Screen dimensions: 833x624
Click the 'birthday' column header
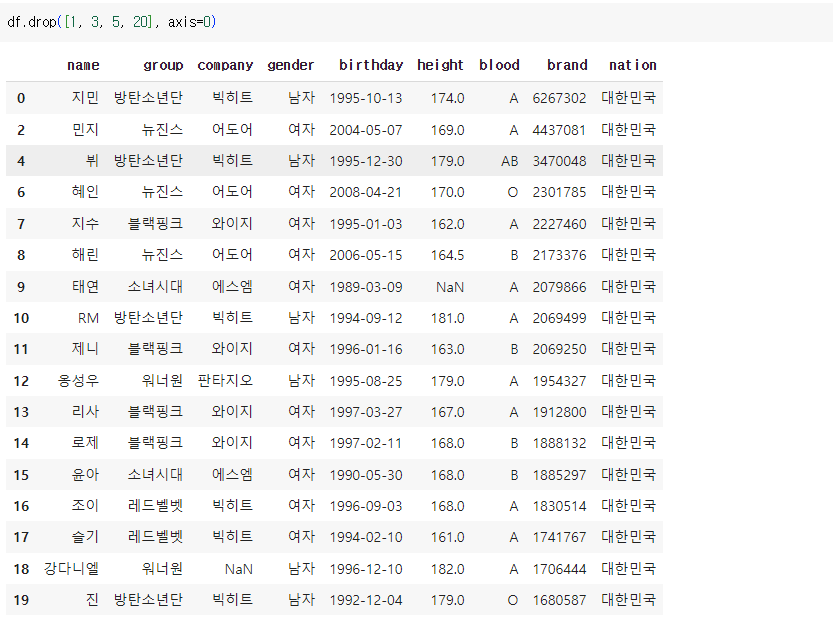click(x=371, y=65)
